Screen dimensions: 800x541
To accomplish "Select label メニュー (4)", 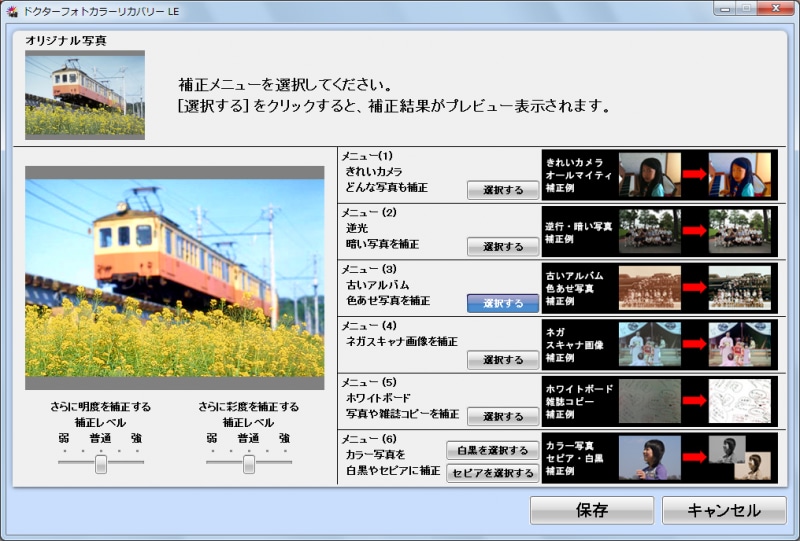I will pos(369,326).
